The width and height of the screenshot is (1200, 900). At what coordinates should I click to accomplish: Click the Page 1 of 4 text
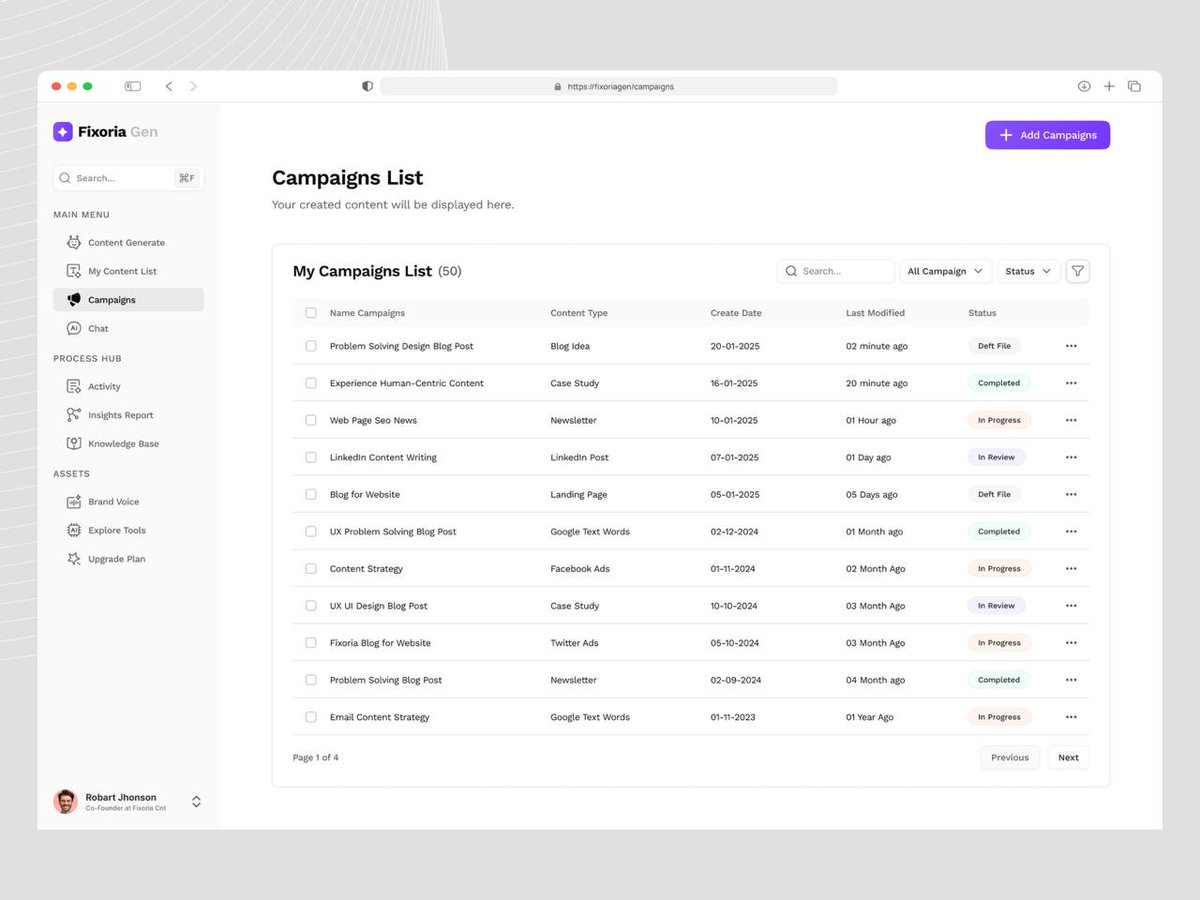316,758
